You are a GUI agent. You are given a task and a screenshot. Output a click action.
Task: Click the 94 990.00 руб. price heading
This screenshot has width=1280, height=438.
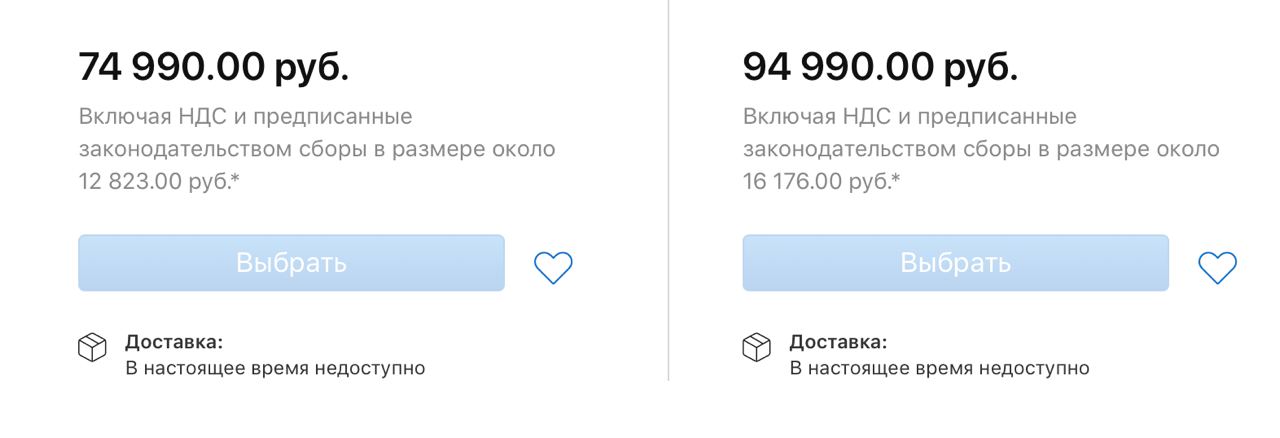880,67
